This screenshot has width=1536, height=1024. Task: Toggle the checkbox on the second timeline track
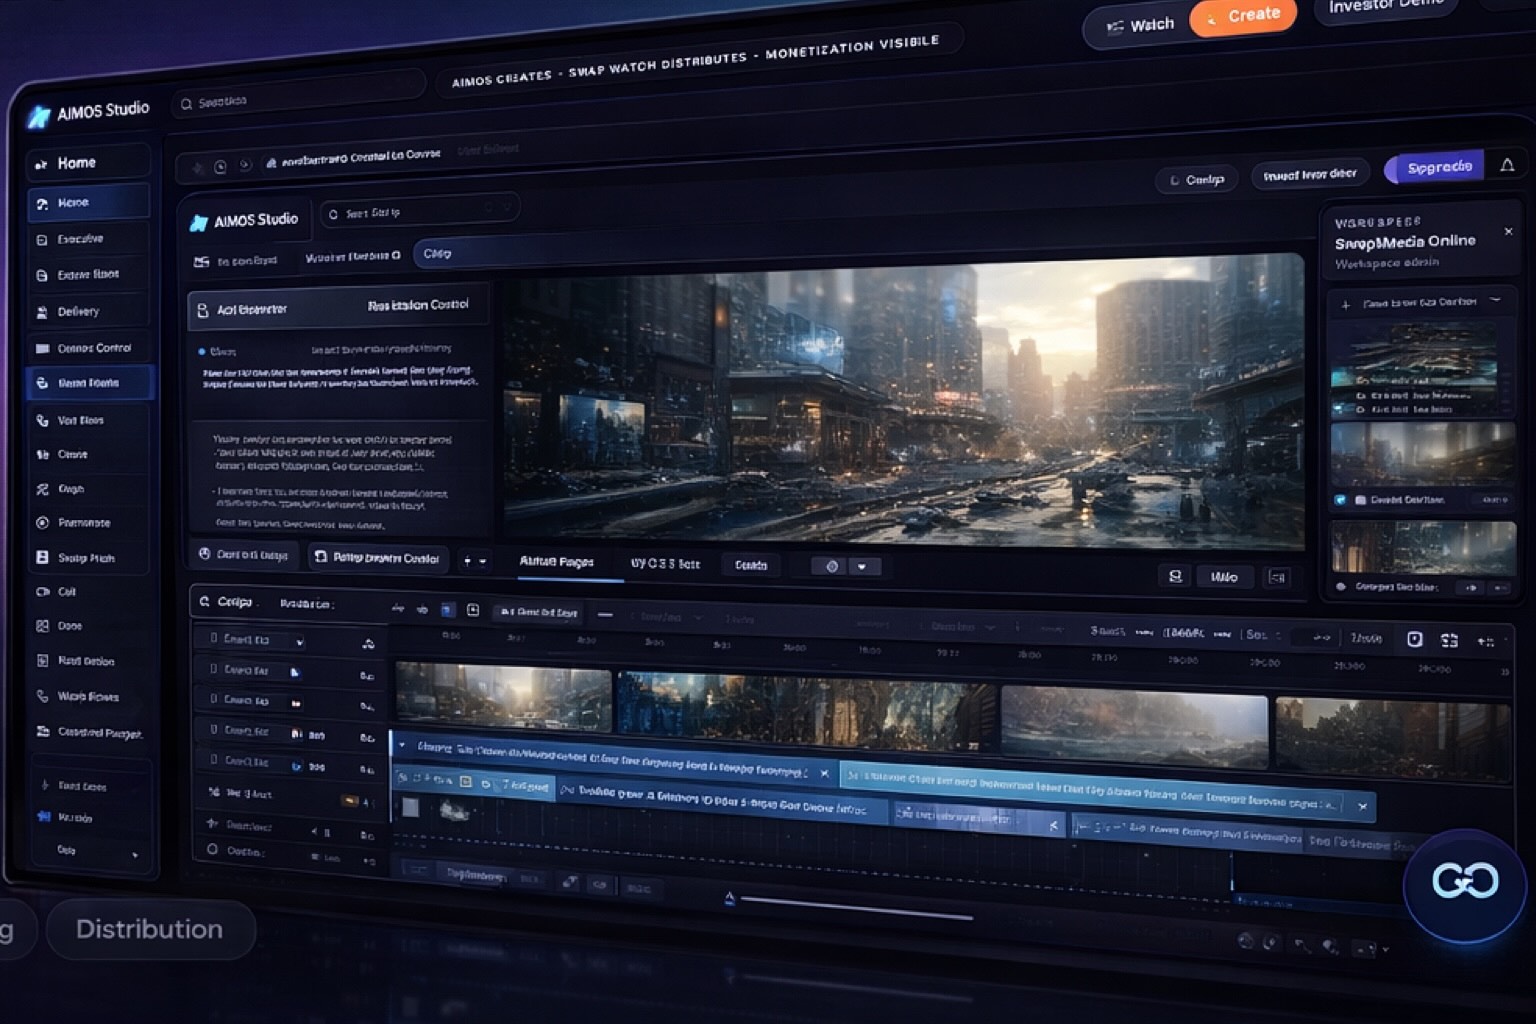(214, 669)
